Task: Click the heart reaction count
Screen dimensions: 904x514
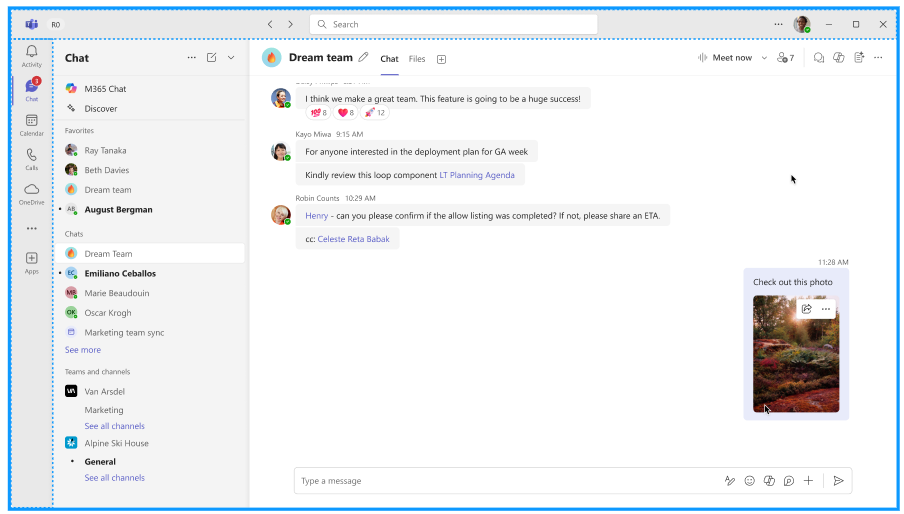Action: [345, 113]
